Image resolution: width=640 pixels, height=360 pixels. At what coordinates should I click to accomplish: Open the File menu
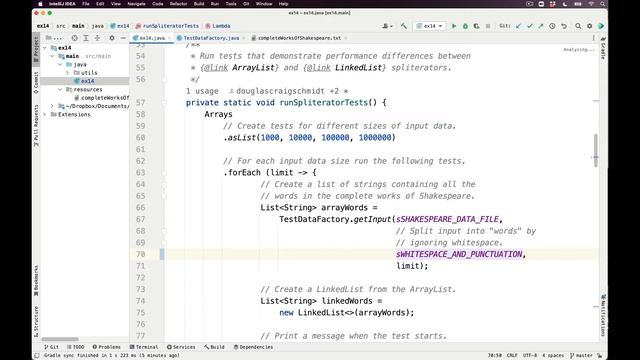click(x=86, y=4)
